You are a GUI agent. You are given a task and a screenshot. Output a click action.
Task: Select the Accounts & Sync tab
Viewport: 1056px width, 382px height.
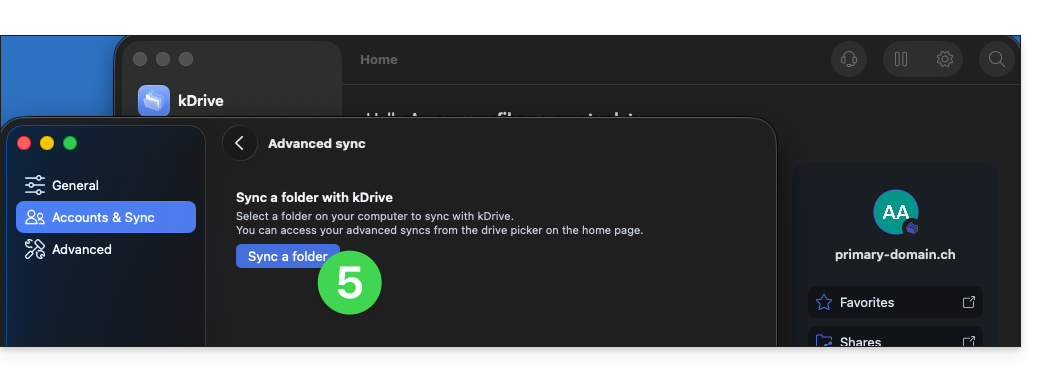pos(106,217)
